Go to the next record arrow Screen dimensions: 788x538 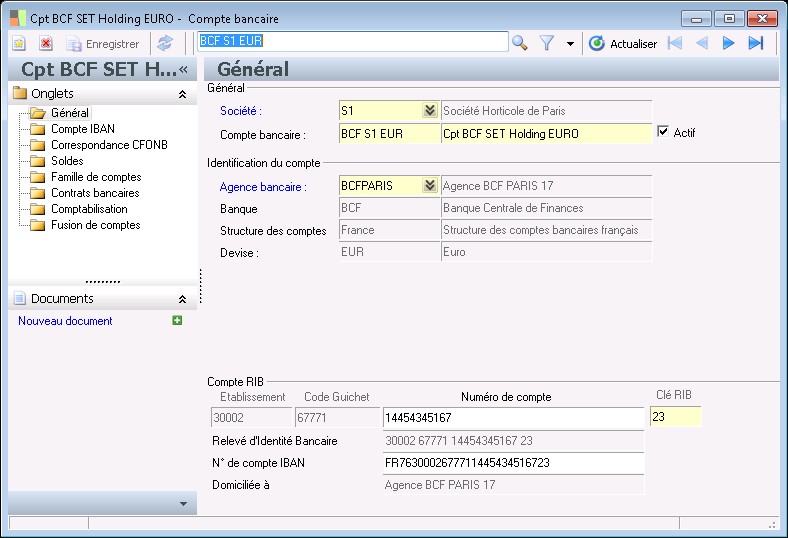click(x=729, y=43)
